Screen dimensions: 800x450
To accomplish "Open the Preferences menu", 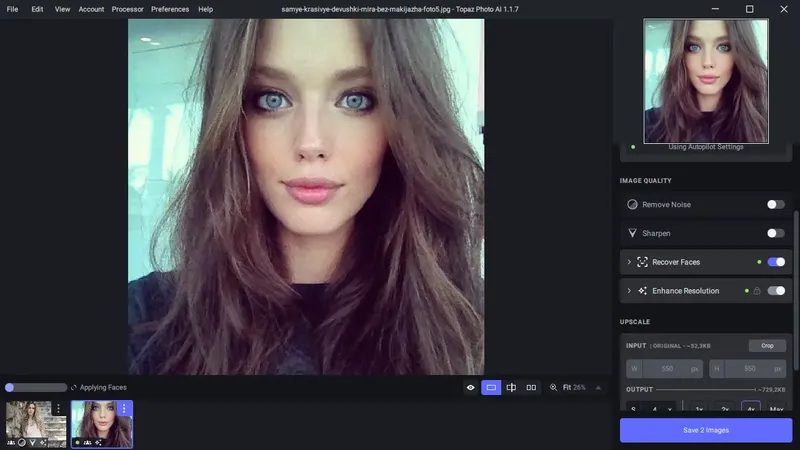I will [x=170, y=9].
